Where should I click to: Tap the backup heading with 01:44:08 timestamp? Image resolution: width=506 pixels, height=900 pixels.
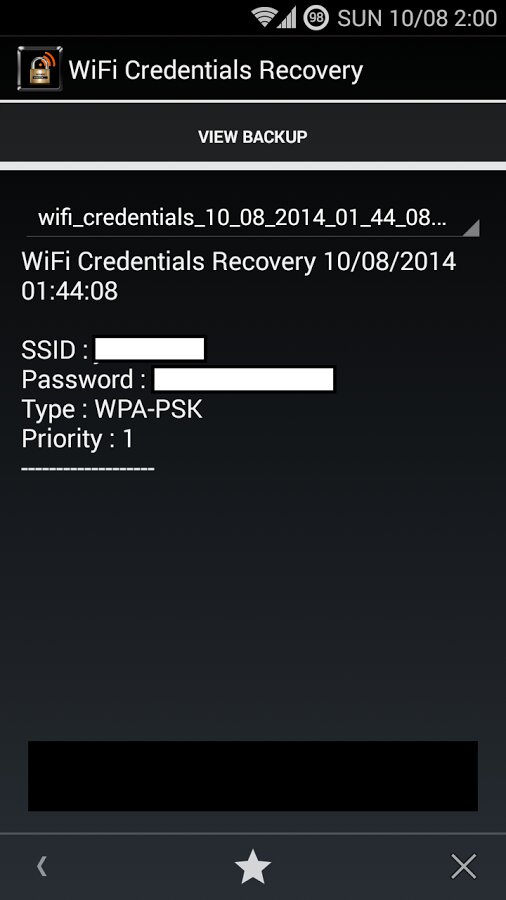(239, 277)
